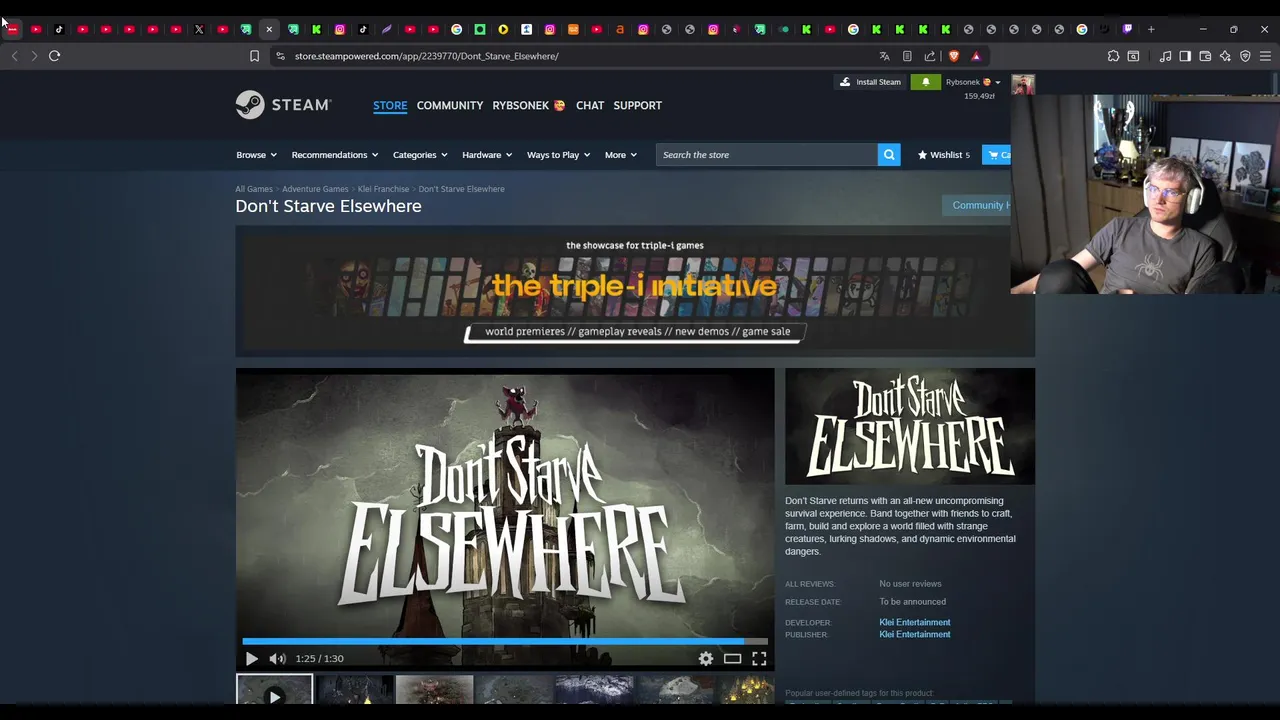
Task: Switch to the X browser tab
Action: tap(199, 29)
